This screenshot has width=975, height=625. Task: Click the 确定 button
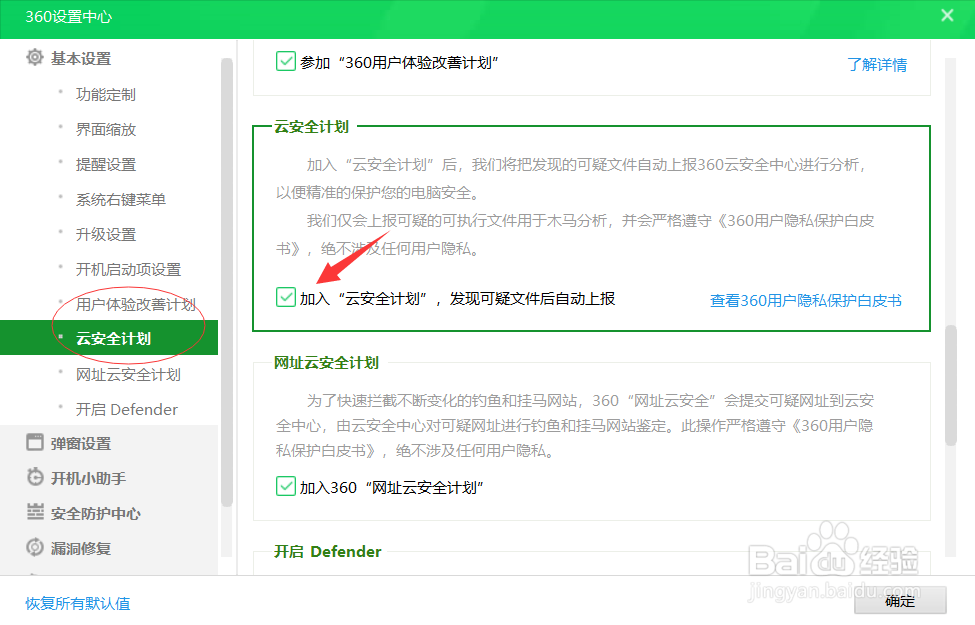tap(900, 601)
